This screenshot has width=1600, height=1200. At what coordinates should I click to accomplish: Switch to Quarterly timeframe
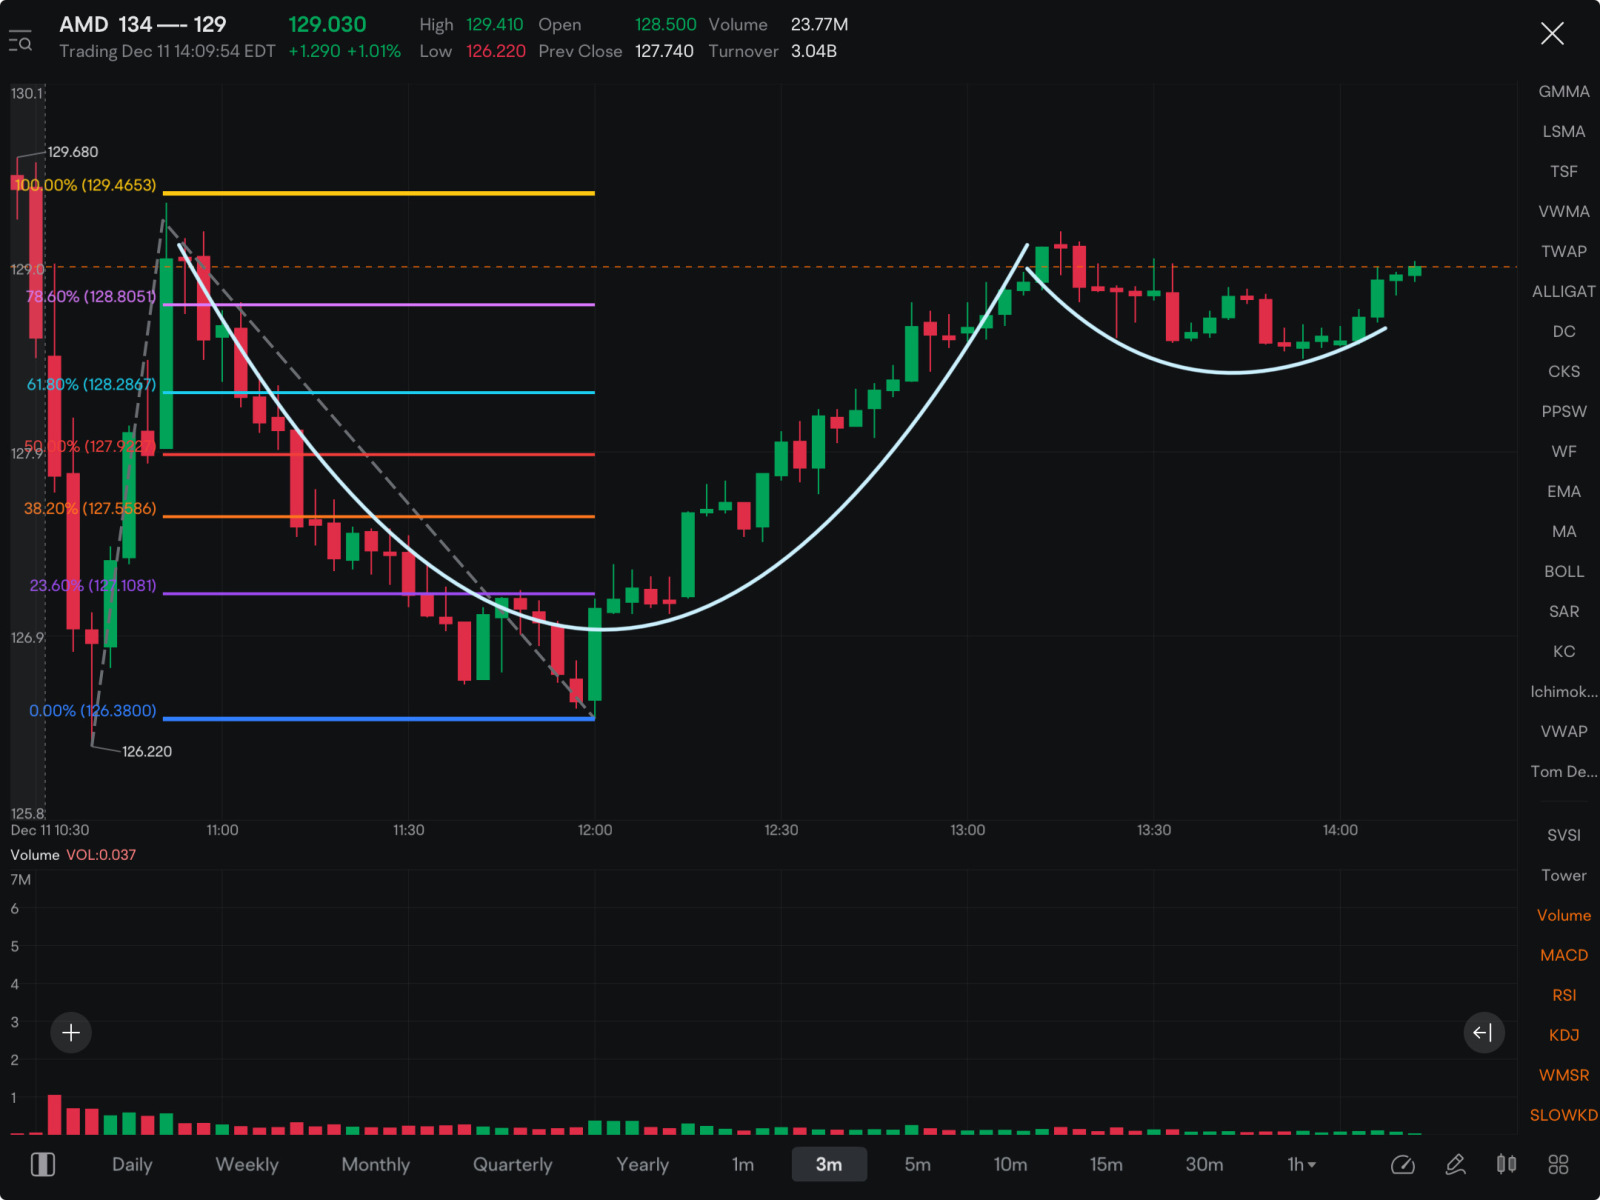[512, 1164]
